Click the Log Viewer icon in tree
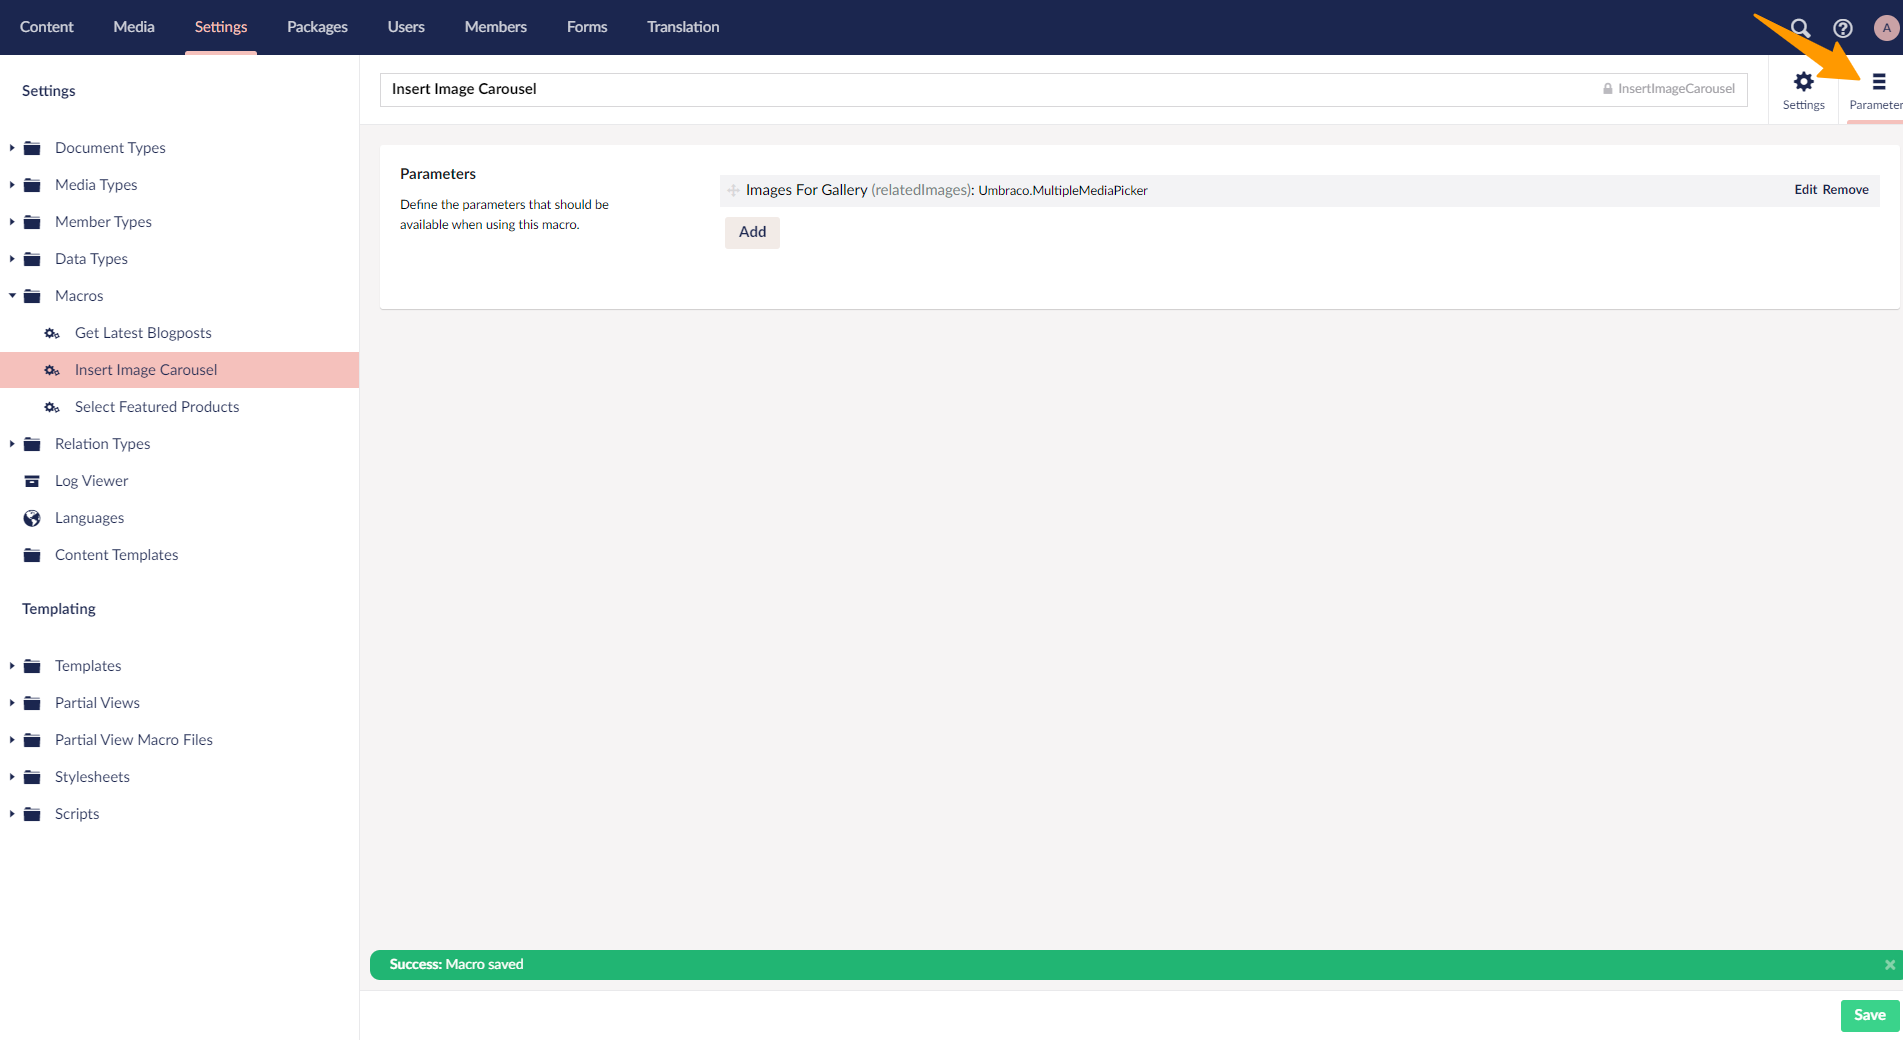 (x=32, y=481)
